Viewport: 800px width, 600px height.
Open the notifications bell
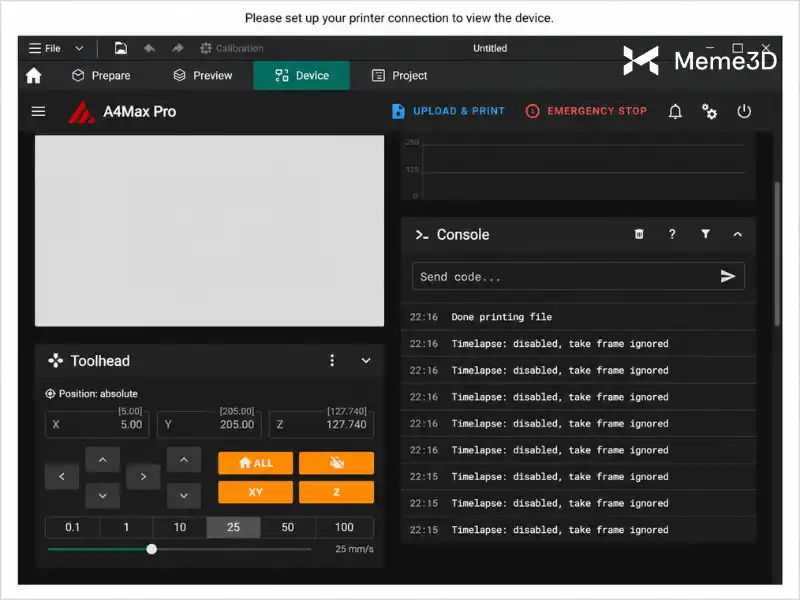[x=675, y=111]
